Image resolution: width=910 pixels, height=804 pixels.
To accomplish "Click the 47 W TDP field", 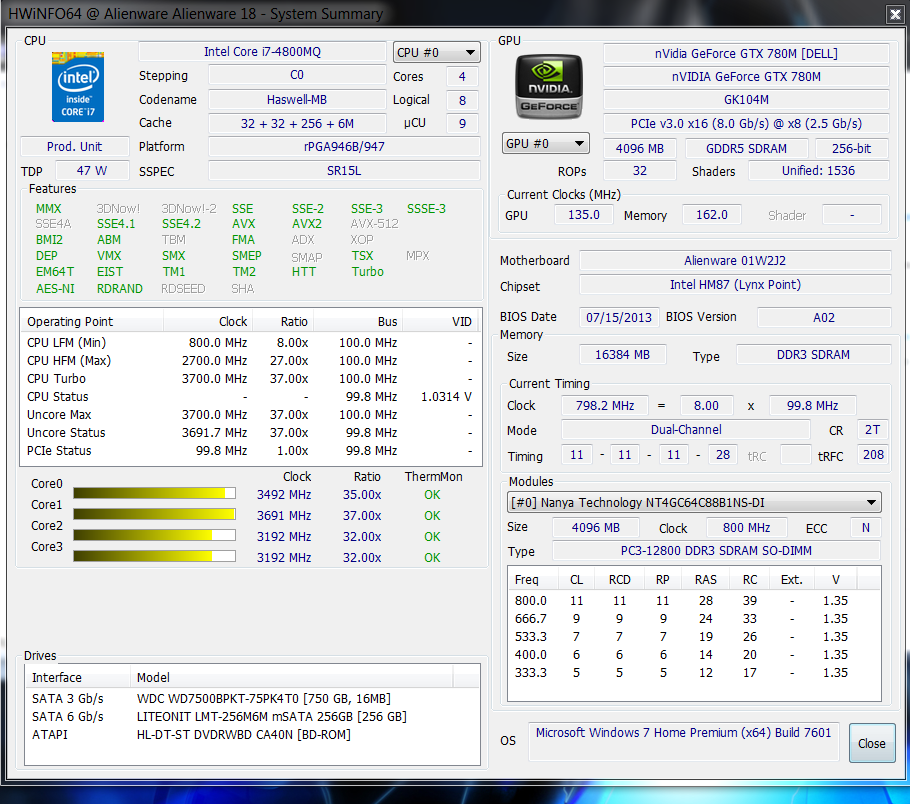I will [x=92, y=171].
